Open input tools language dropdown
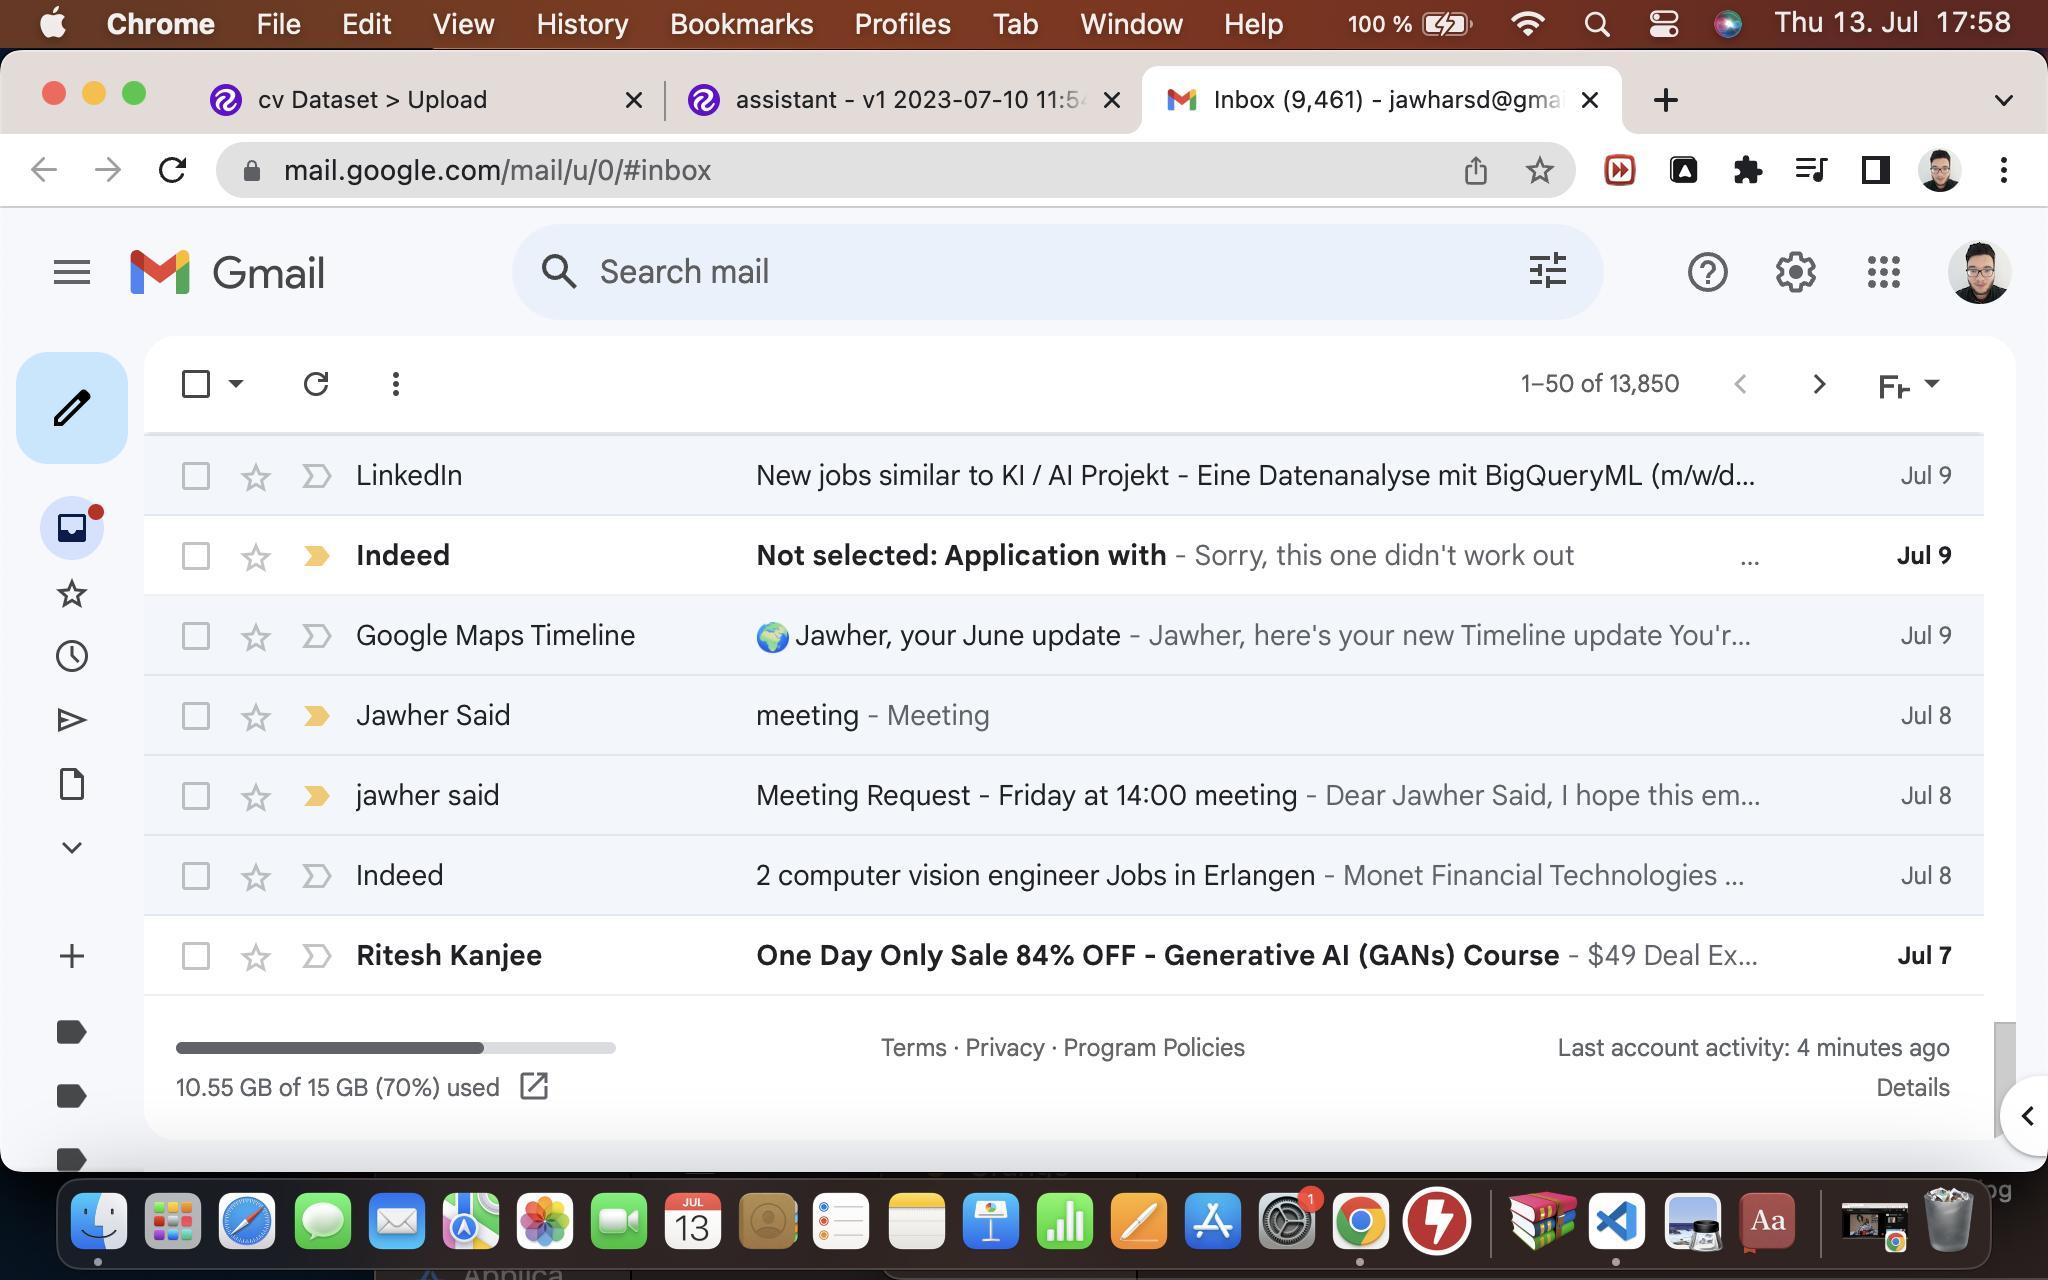Image resolution: width=2048 pixels, height=1280 pixels. click(1908, 384)
